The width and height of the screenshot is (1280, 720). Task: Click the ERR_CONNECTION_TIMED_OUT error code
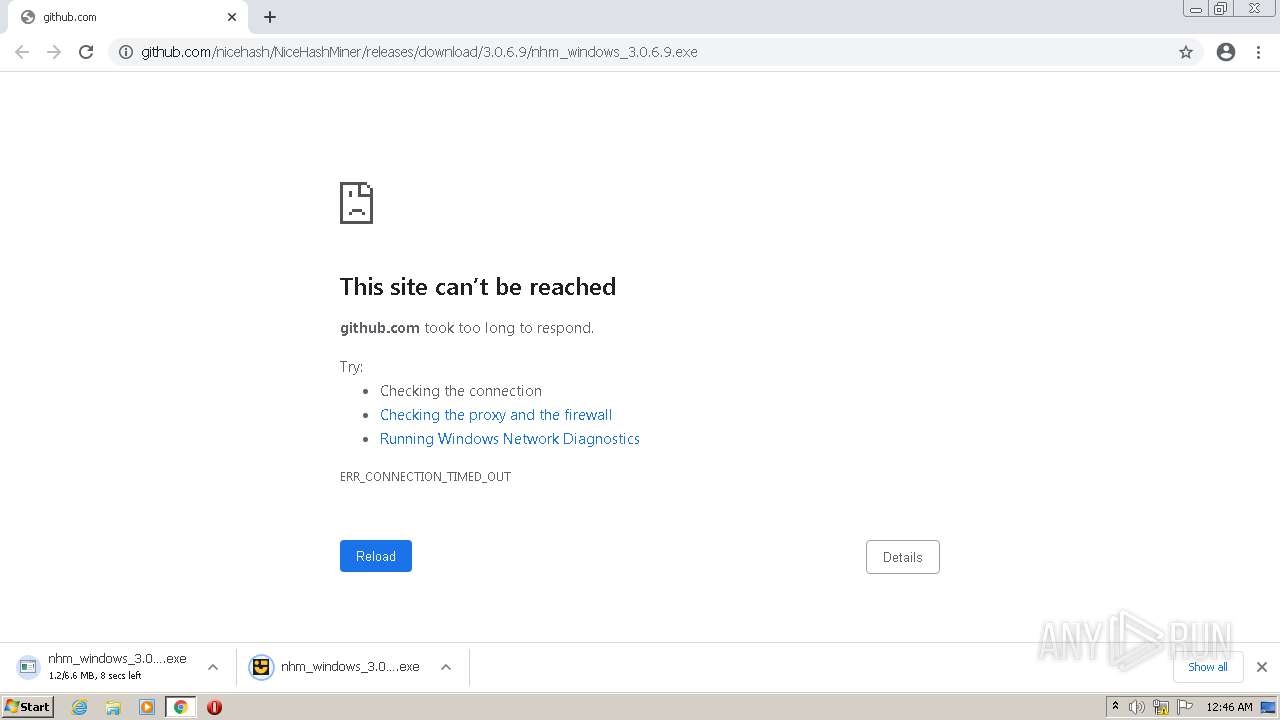point(425,477)
